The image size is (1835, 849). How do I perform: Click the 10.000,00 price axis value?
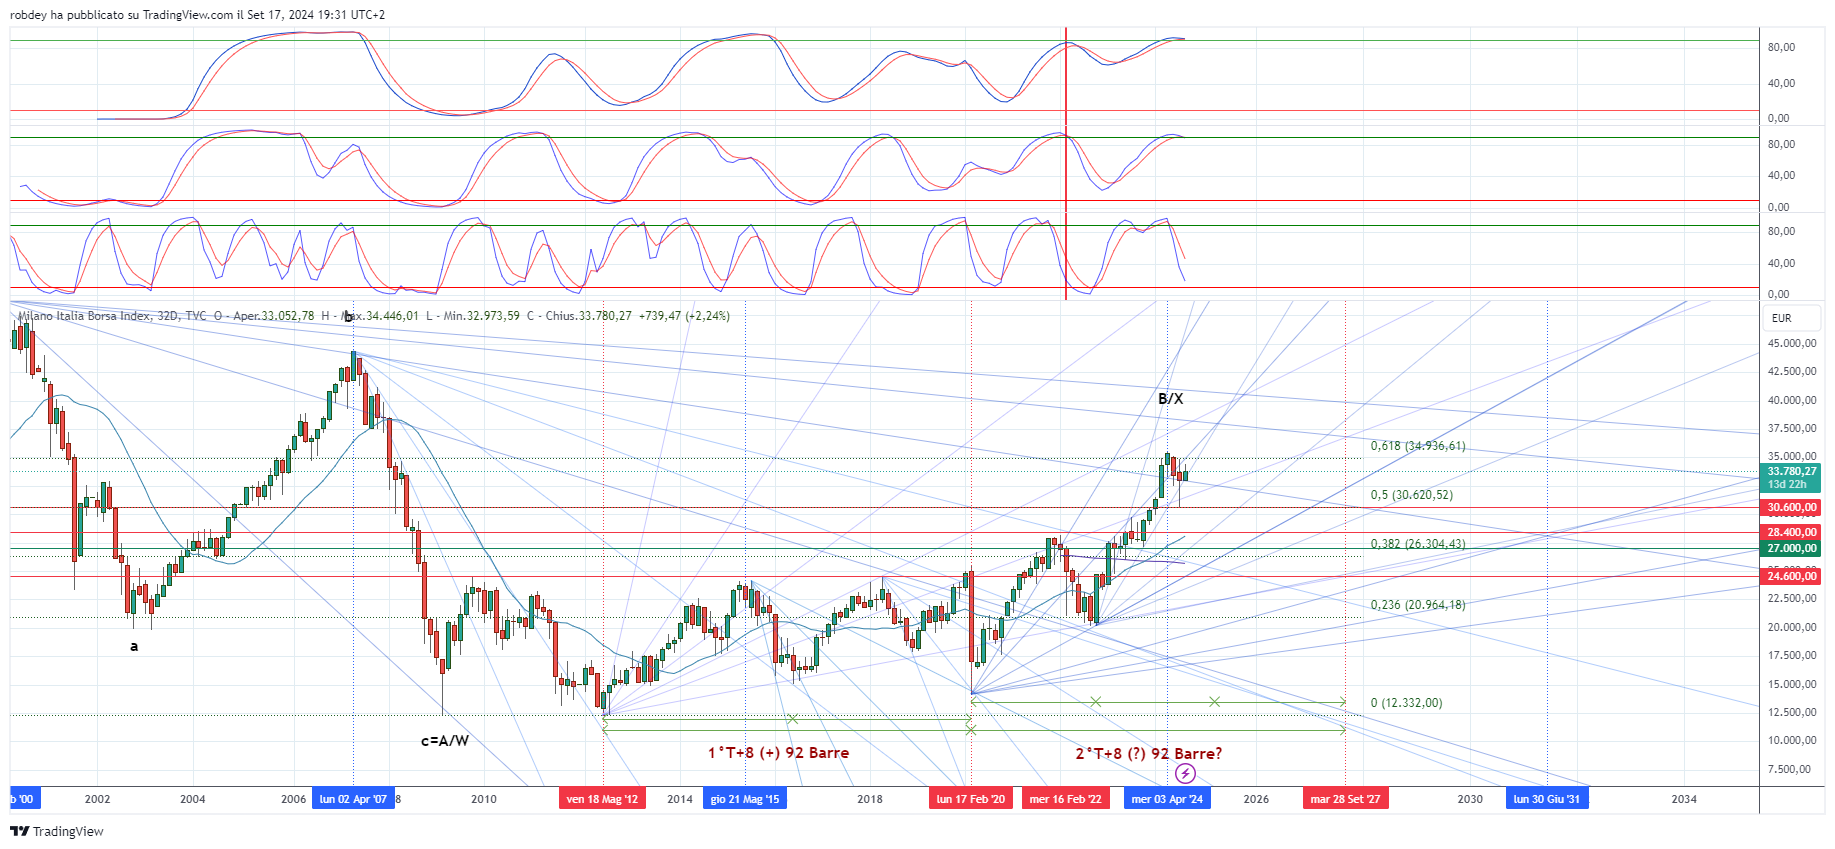point(1792,740)
